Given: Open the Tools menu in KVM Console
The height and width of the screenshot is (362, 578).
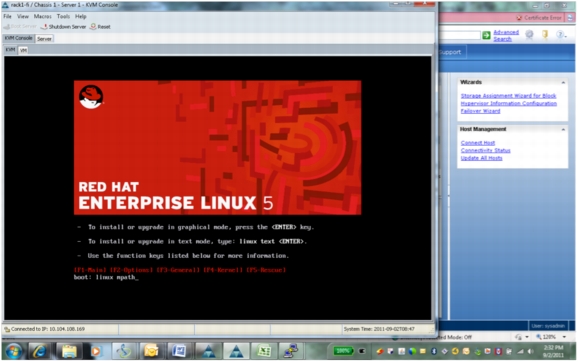Looking at the screenshot, I should pyautogui.click(x=63, y=16).
